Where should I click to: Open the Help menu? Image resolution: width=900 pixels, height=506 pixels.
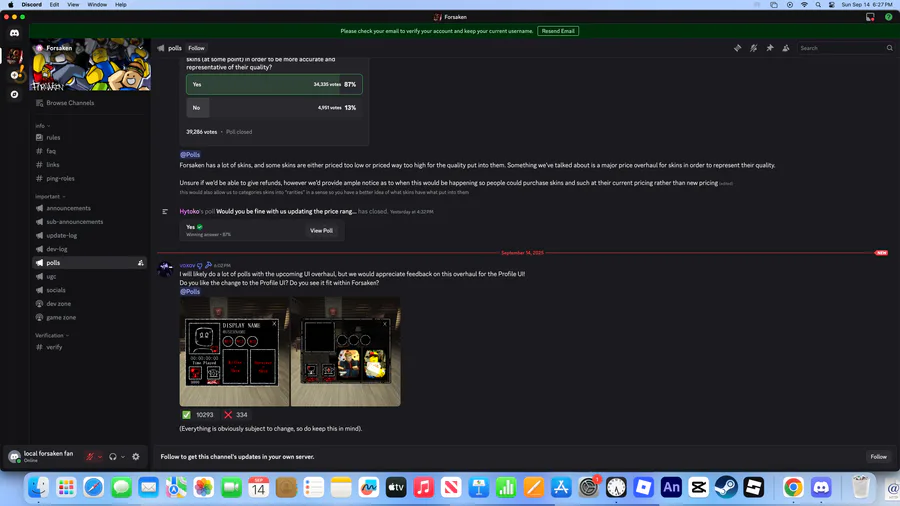tap(121, 5)
